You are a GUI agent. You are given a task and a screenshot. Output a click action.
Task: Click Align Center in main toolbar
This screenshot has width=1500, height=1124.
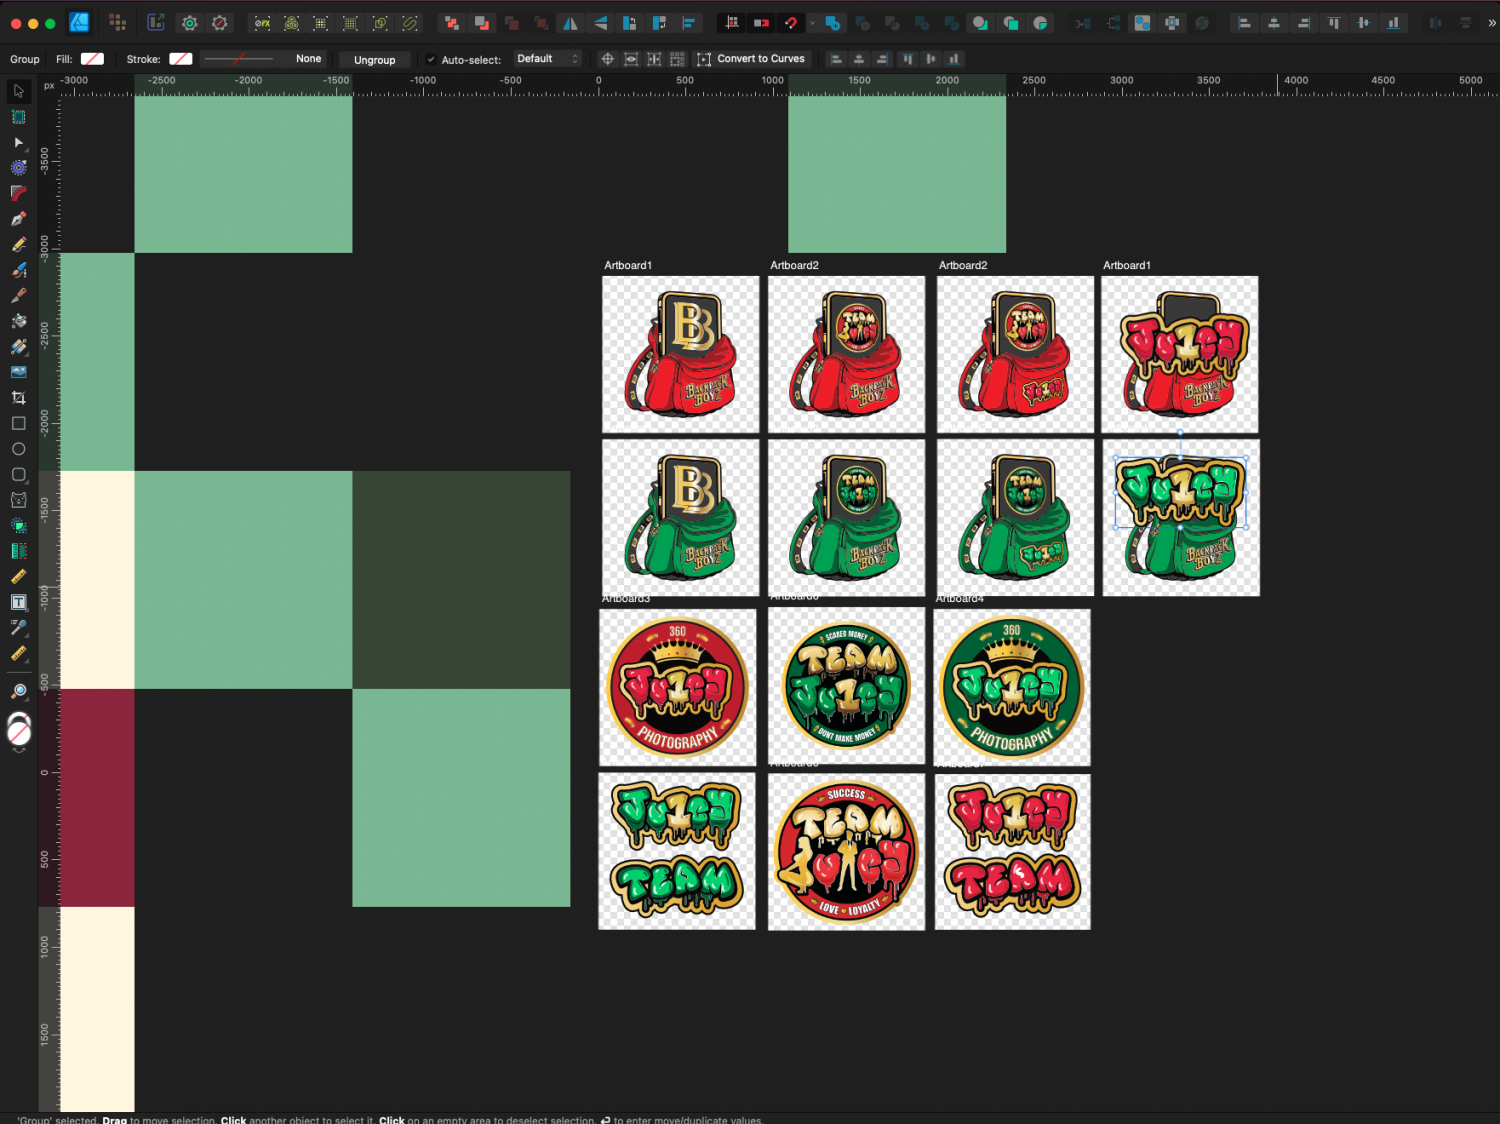tap(1273, 22)
